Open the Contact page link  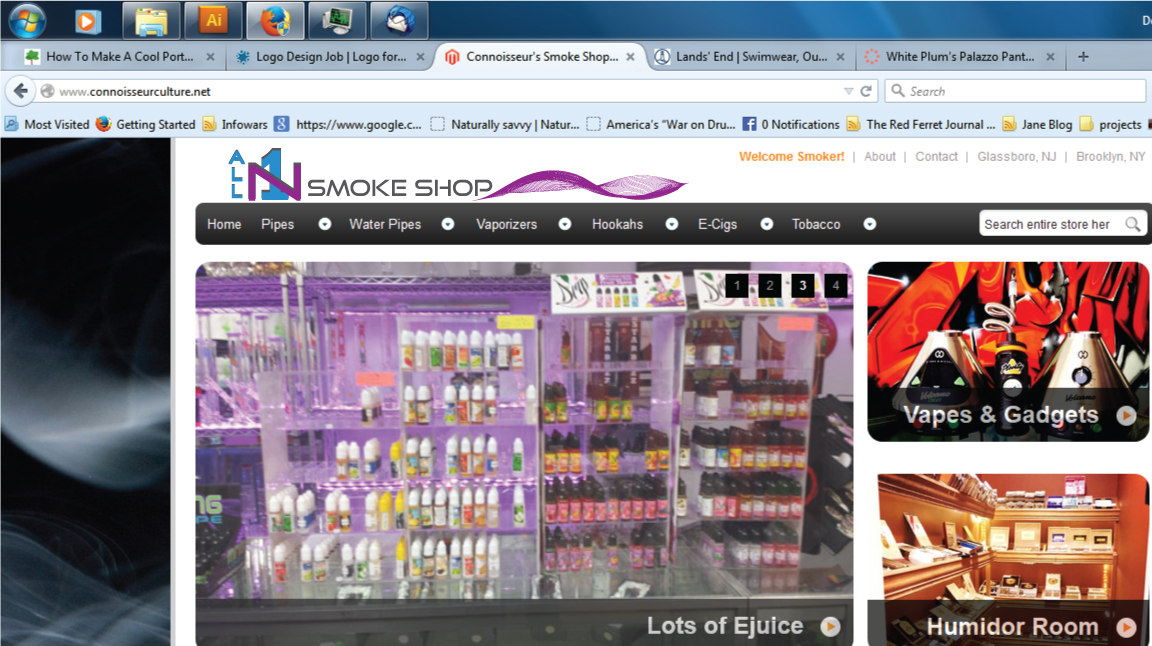pos(936,157)
